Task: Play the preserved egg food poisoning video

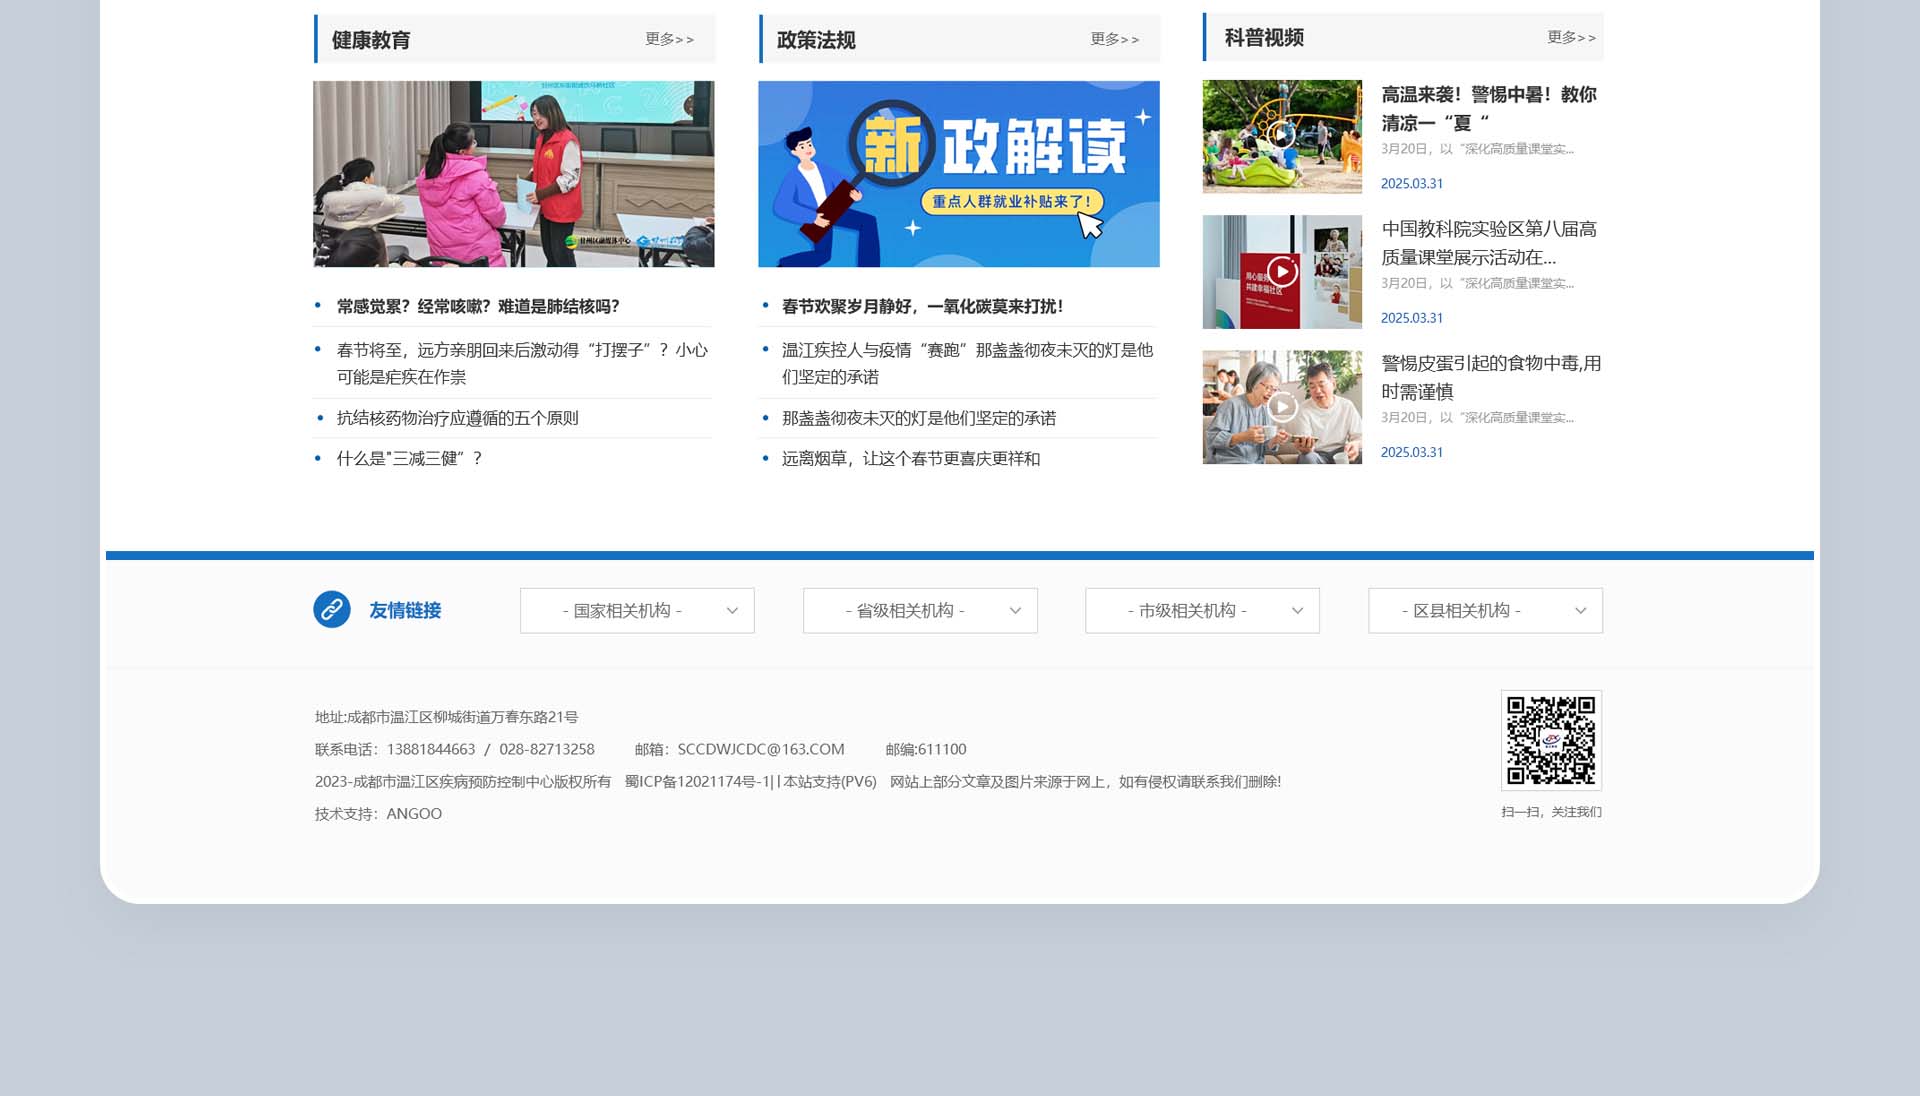Action: click(x=1282, y=406)
